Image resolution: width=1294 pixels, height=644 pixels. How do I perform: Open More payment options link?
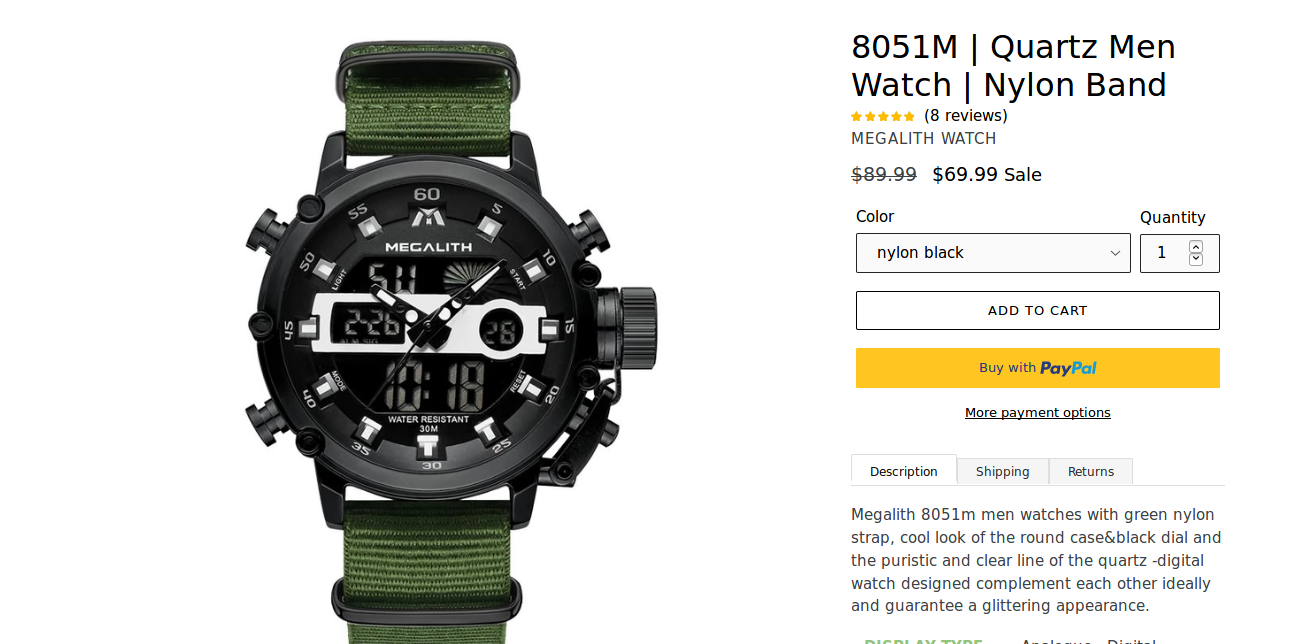pyautogui.click(x=1037, y=413)
